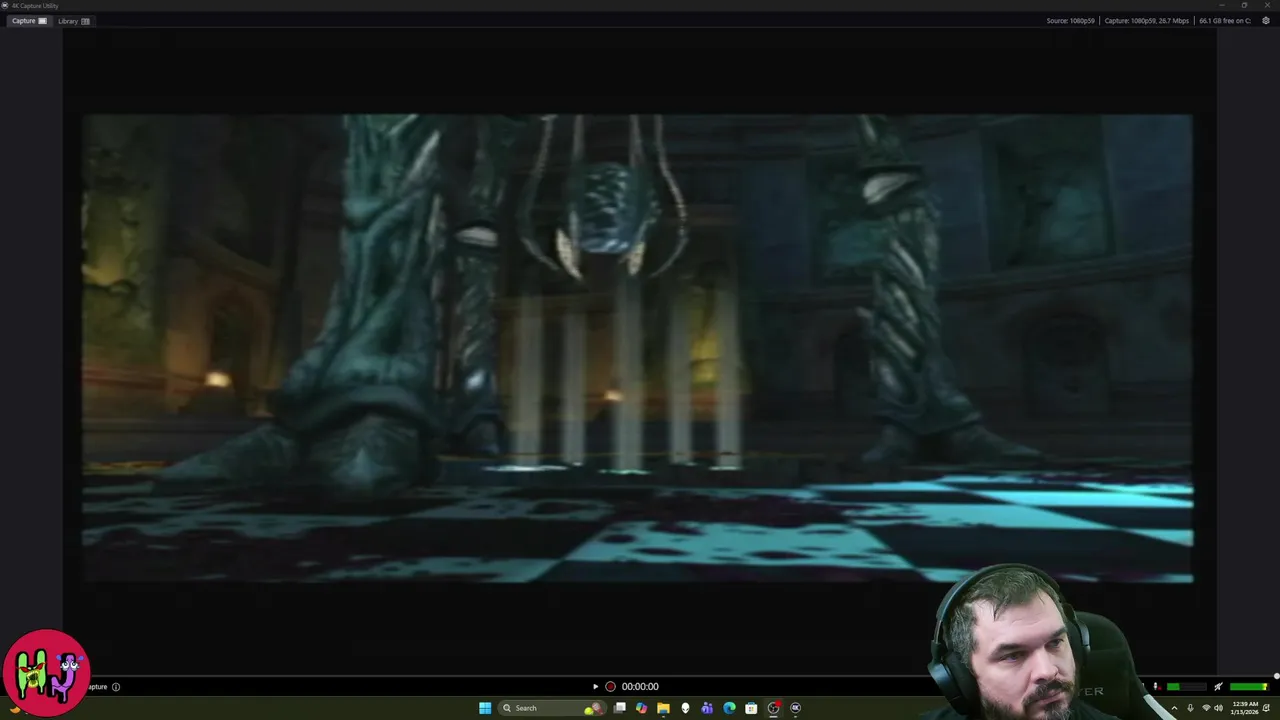The width and height of the screenshot is (1280, 720).
Task: Click the play triangle beside the record button
Action: click(x=595, y=686)
